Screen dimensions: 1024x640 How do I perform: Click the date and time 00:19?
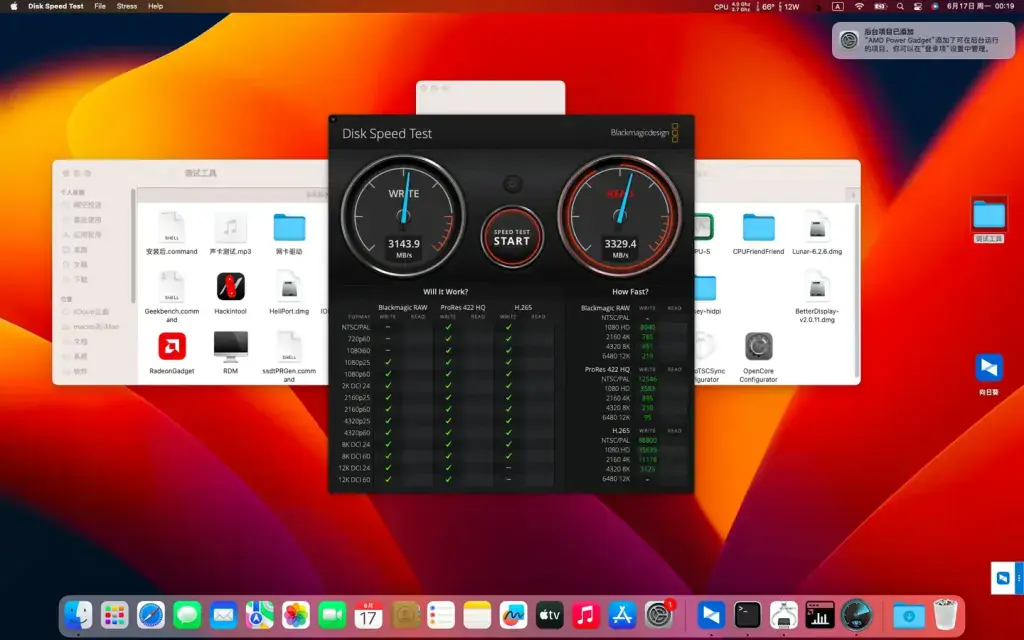coord(980,7)
